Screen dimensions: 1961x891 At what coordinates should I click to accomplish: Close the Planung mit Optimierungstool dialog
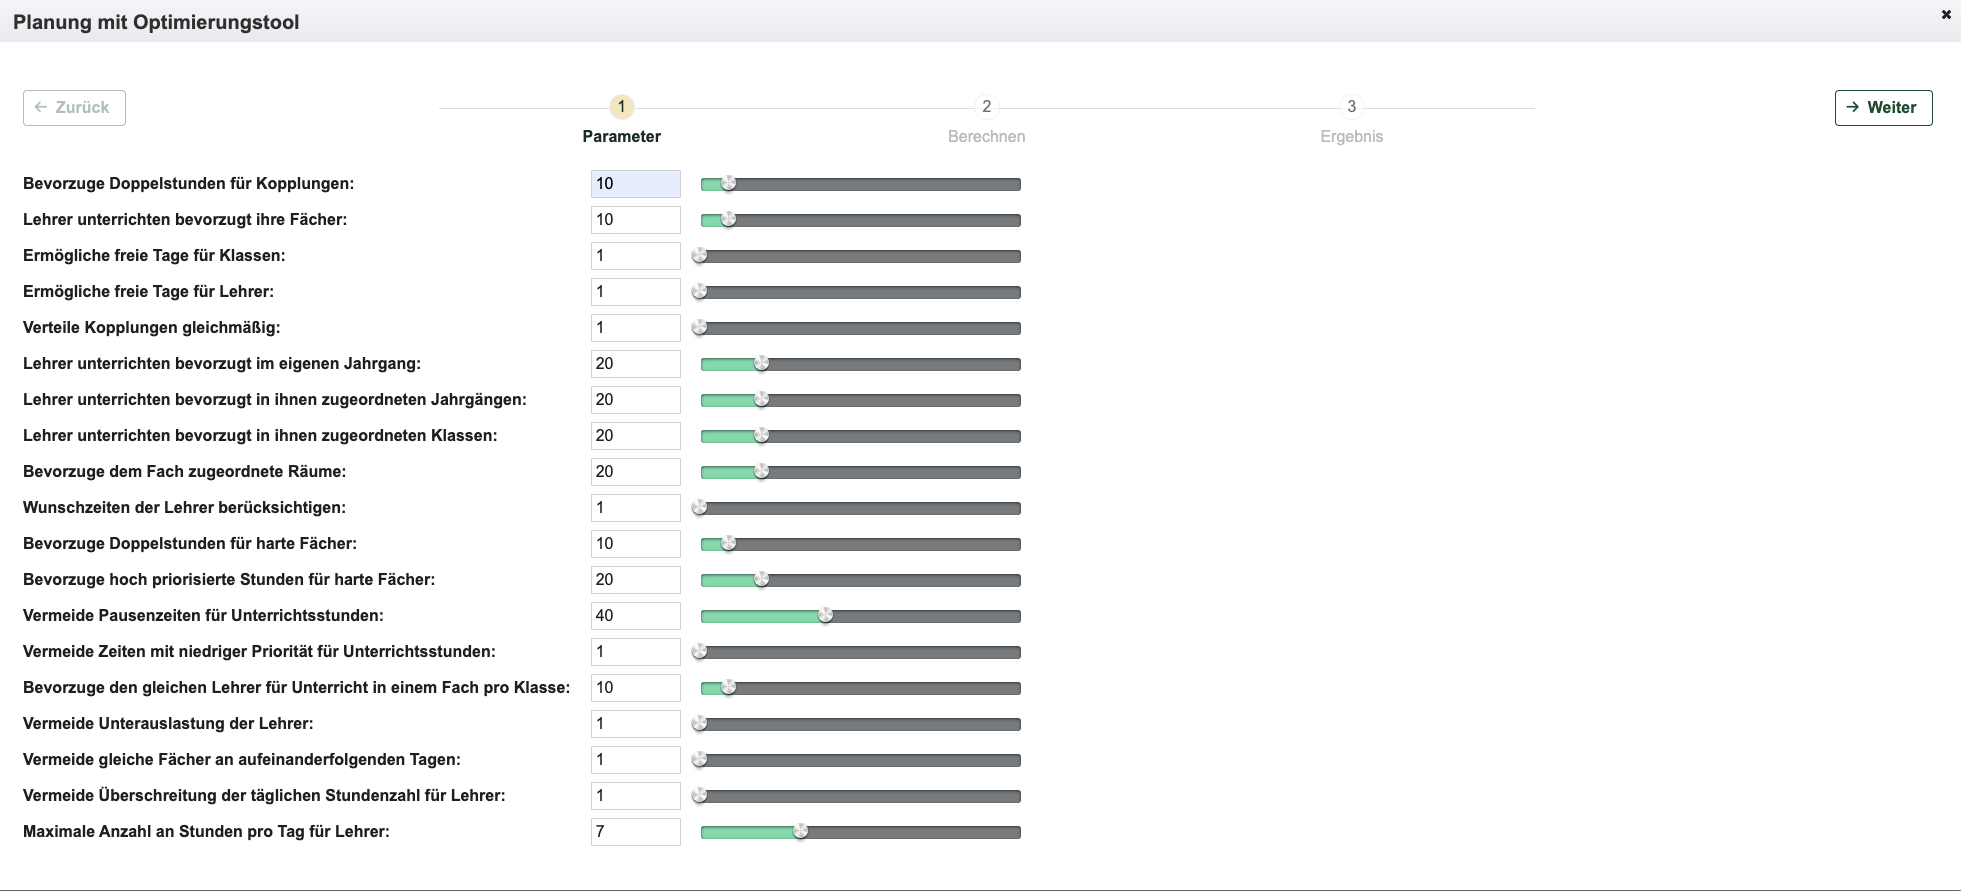(1946, 15)
